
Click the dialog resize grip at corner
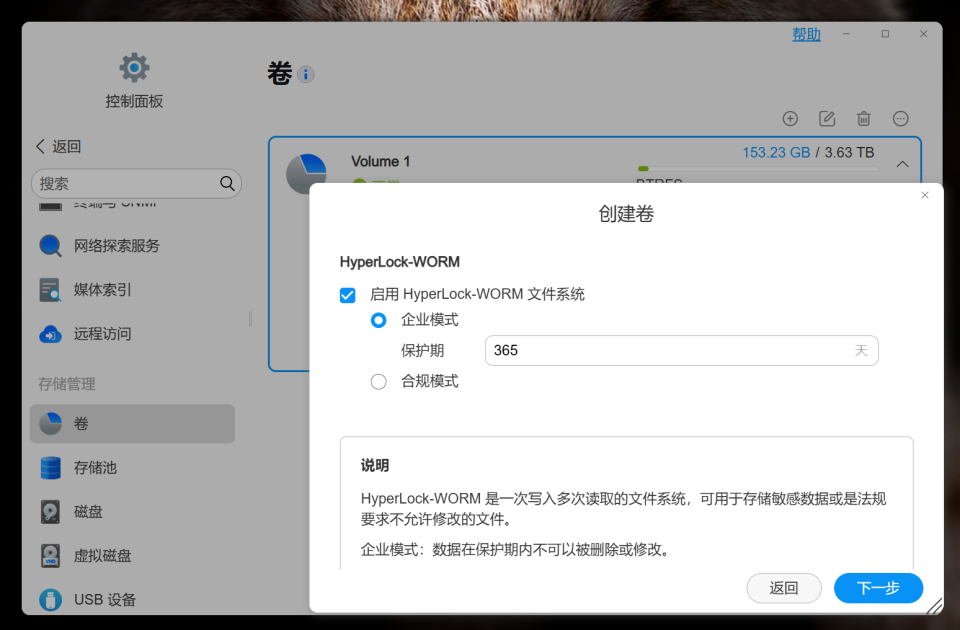point(934,606)
